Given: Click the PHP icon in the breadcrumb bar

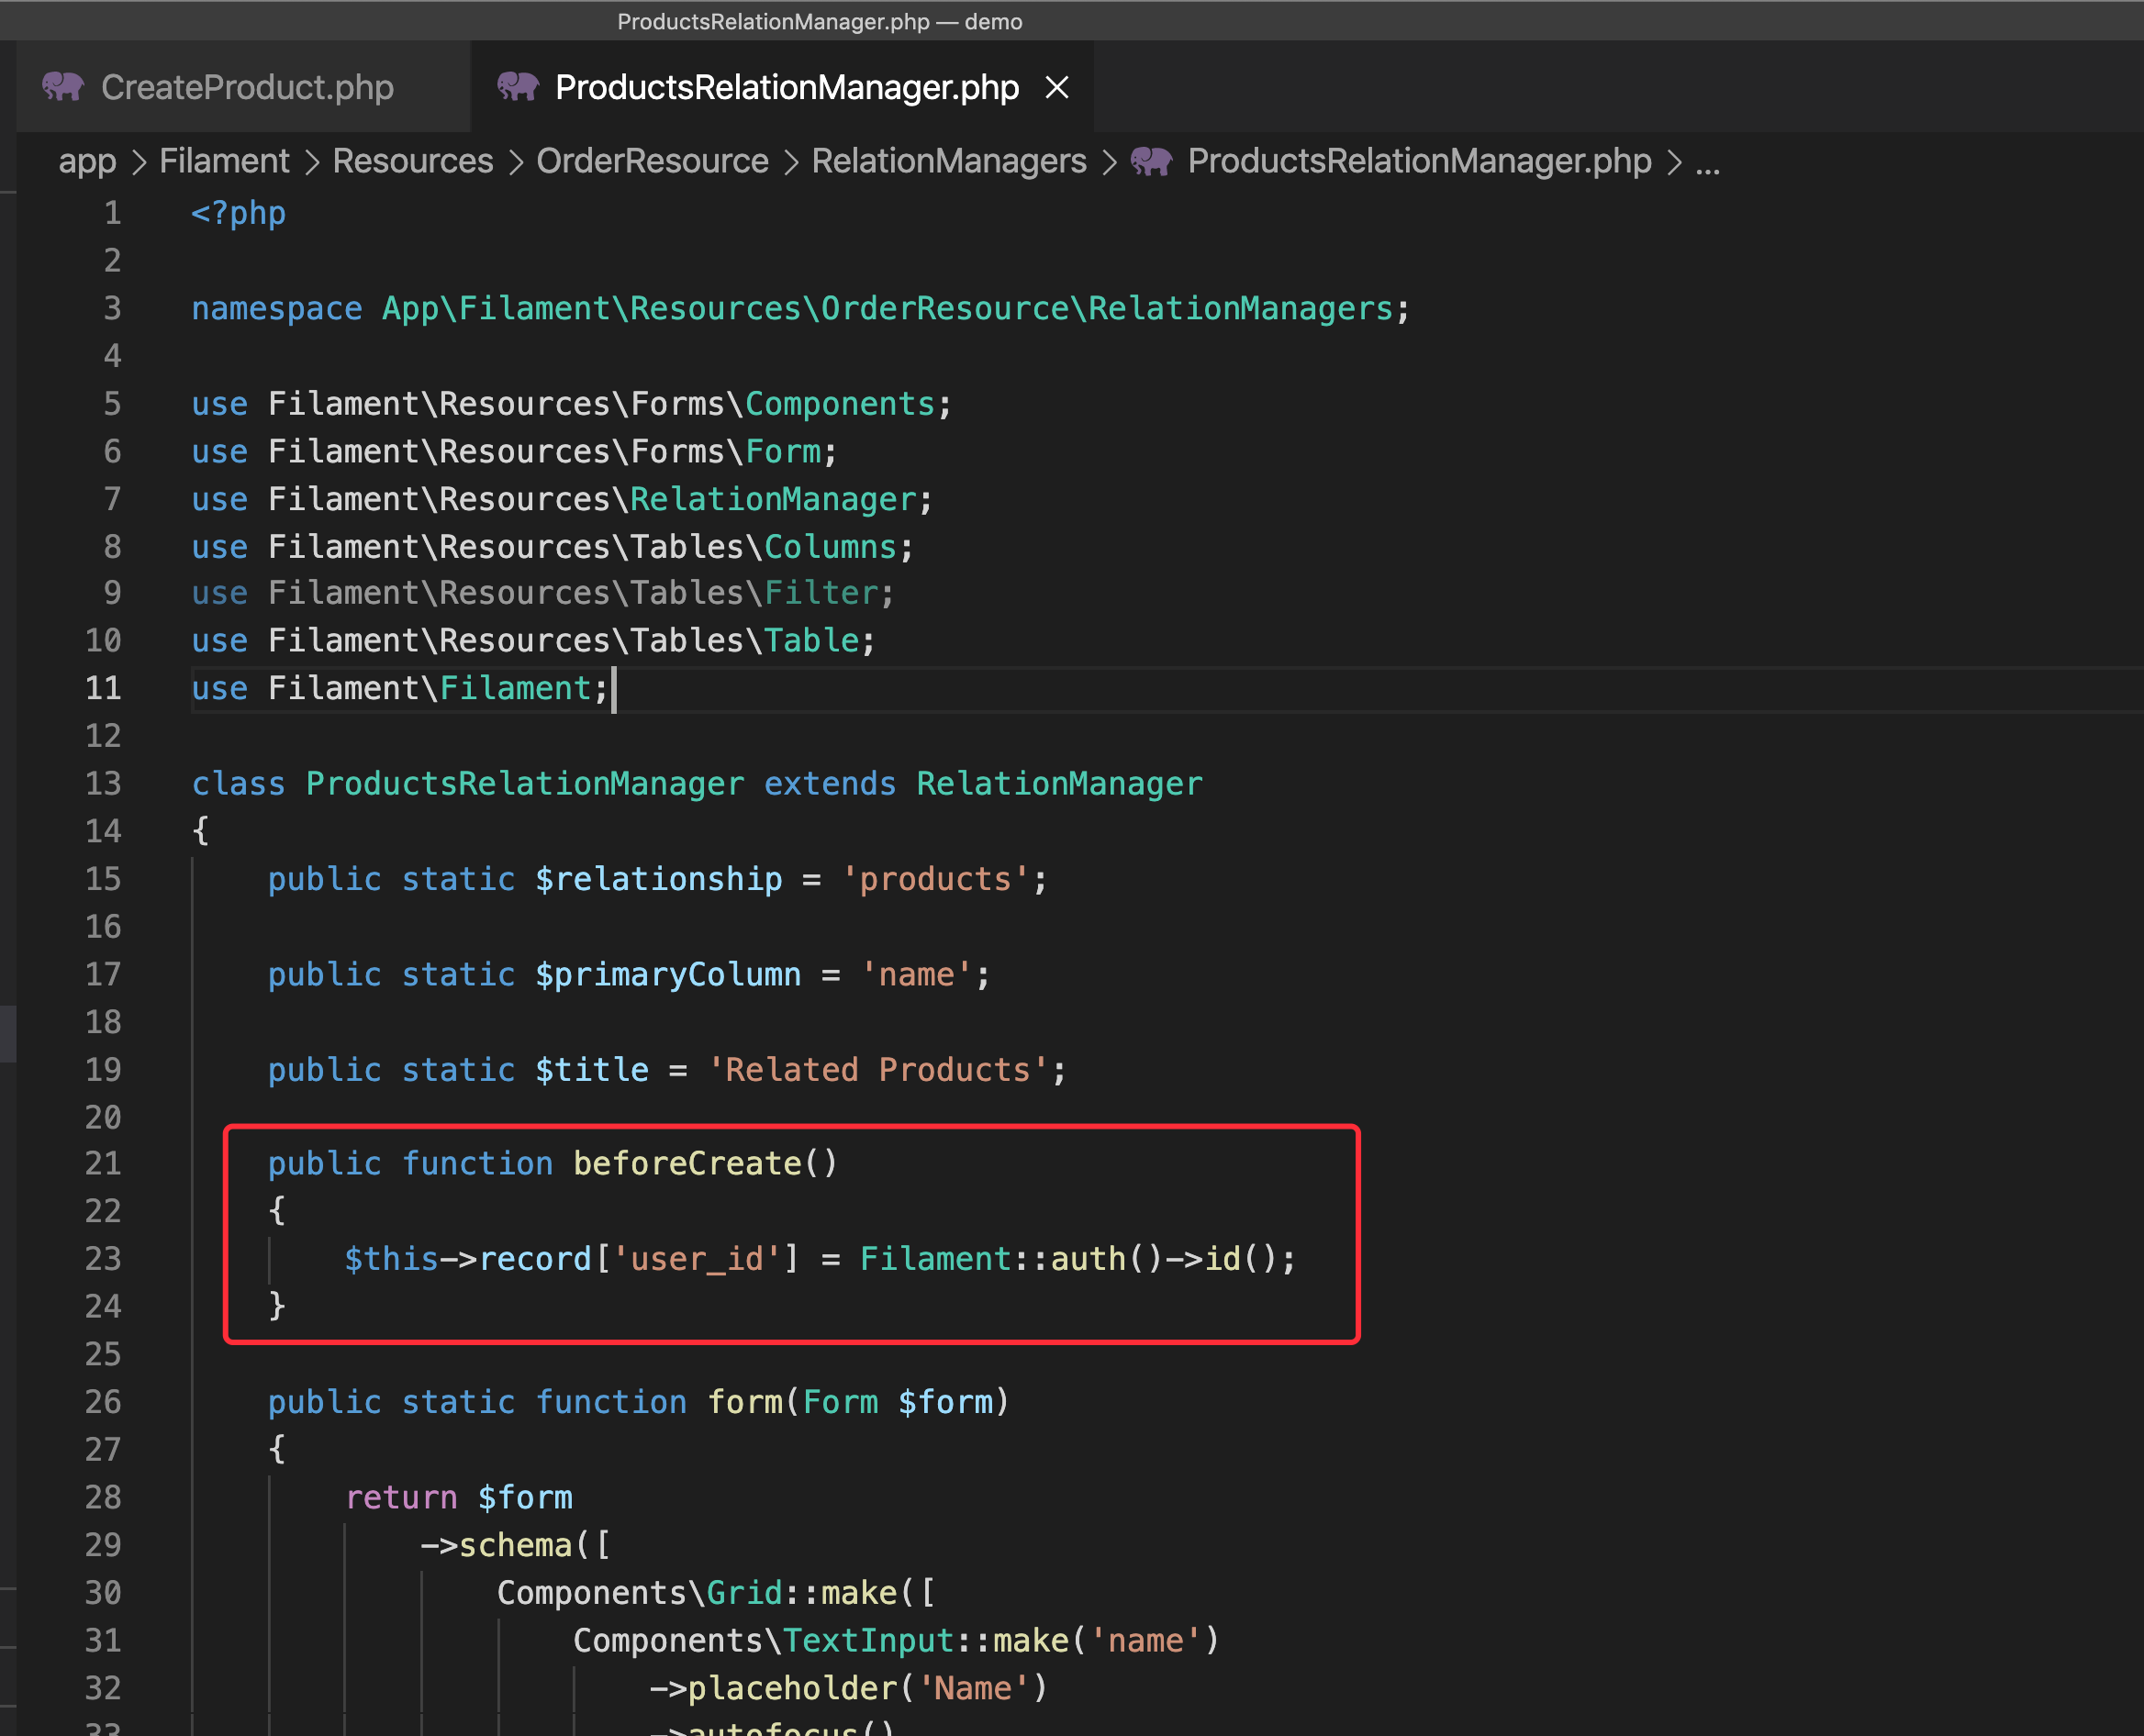Looking at the screenshot, I should 1151,161.
